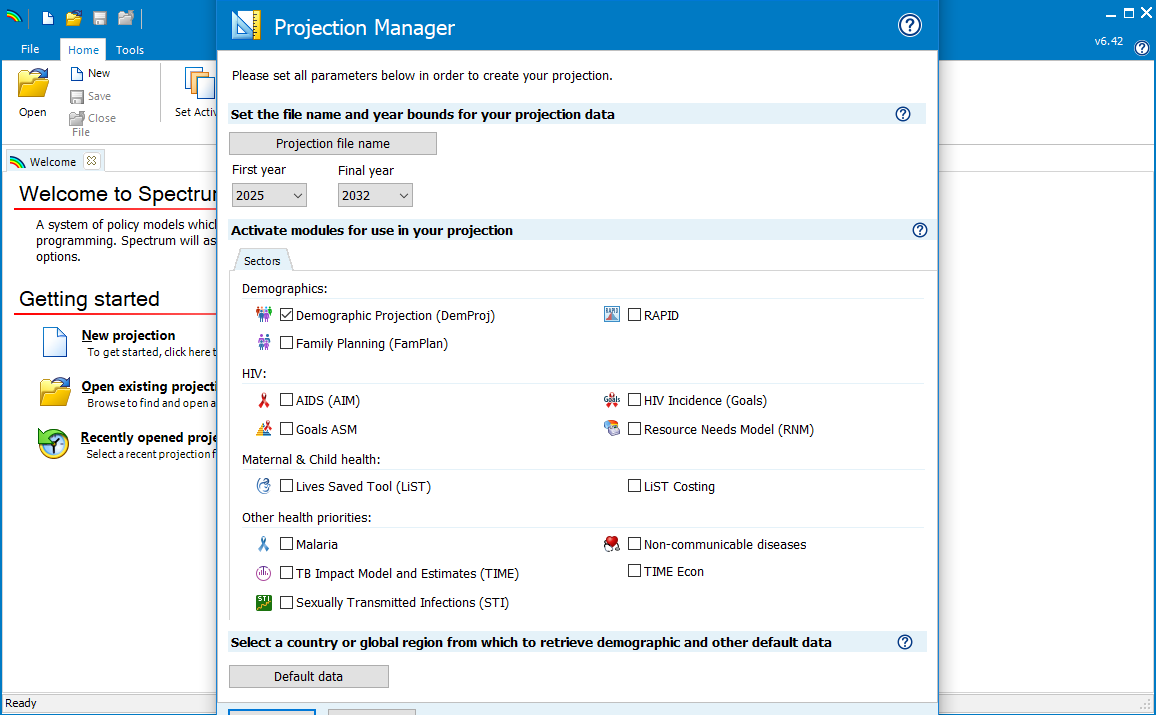Click the Ready status bar text
This screenshot has height=715, width=1156.
coord(21,703)
